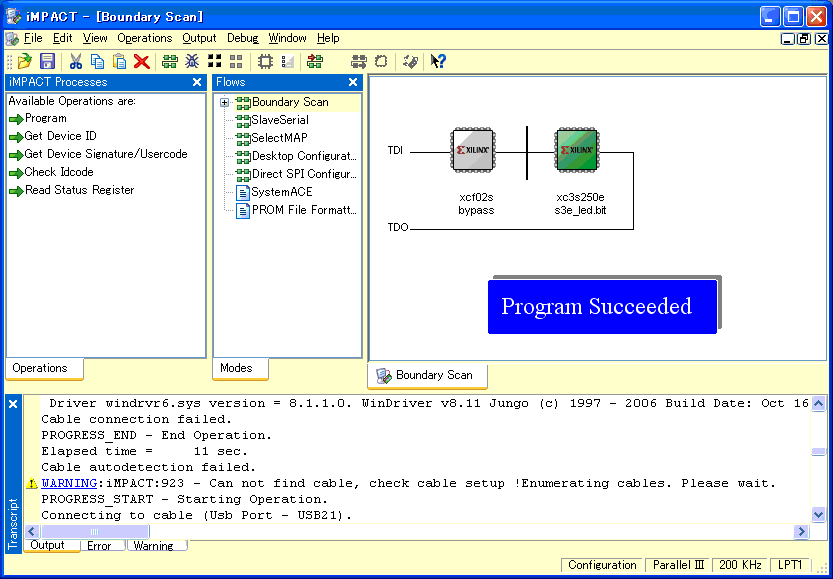
Task: Click the 200 KHz status bar entry
Action: 740,565
